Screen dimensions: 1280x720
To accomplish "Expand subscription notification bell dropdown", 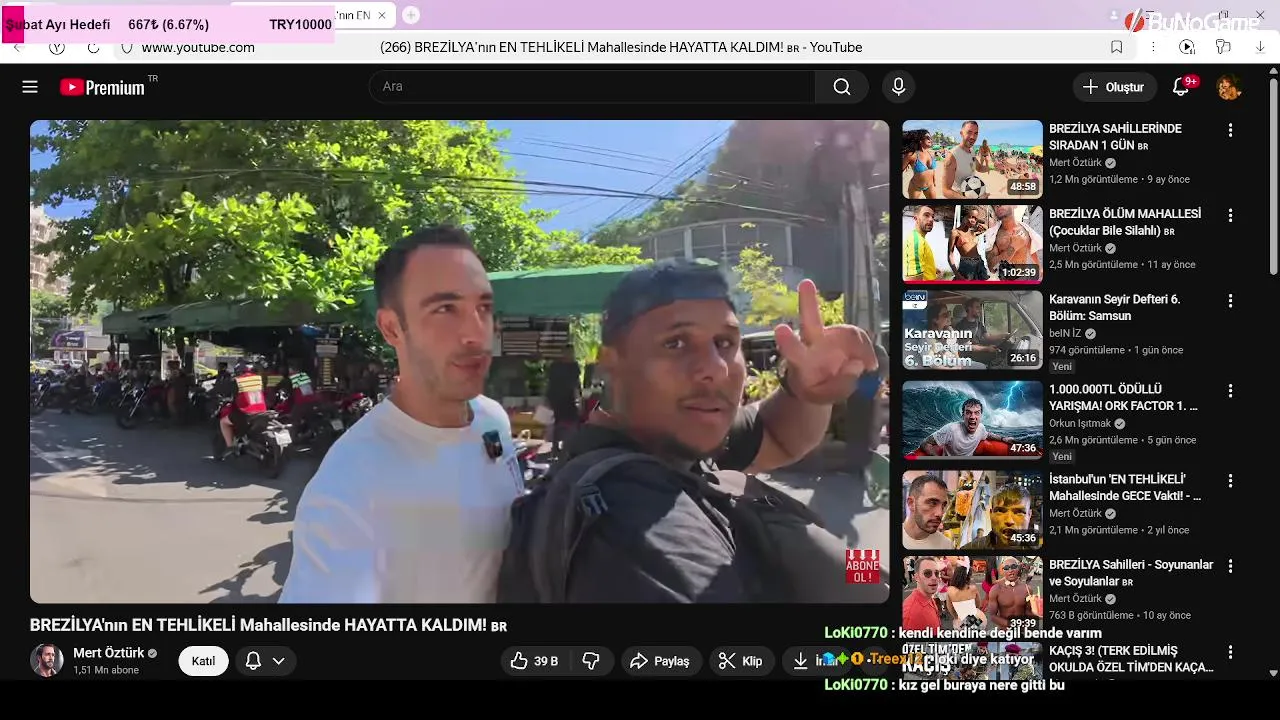I will (x=265, y=661).
